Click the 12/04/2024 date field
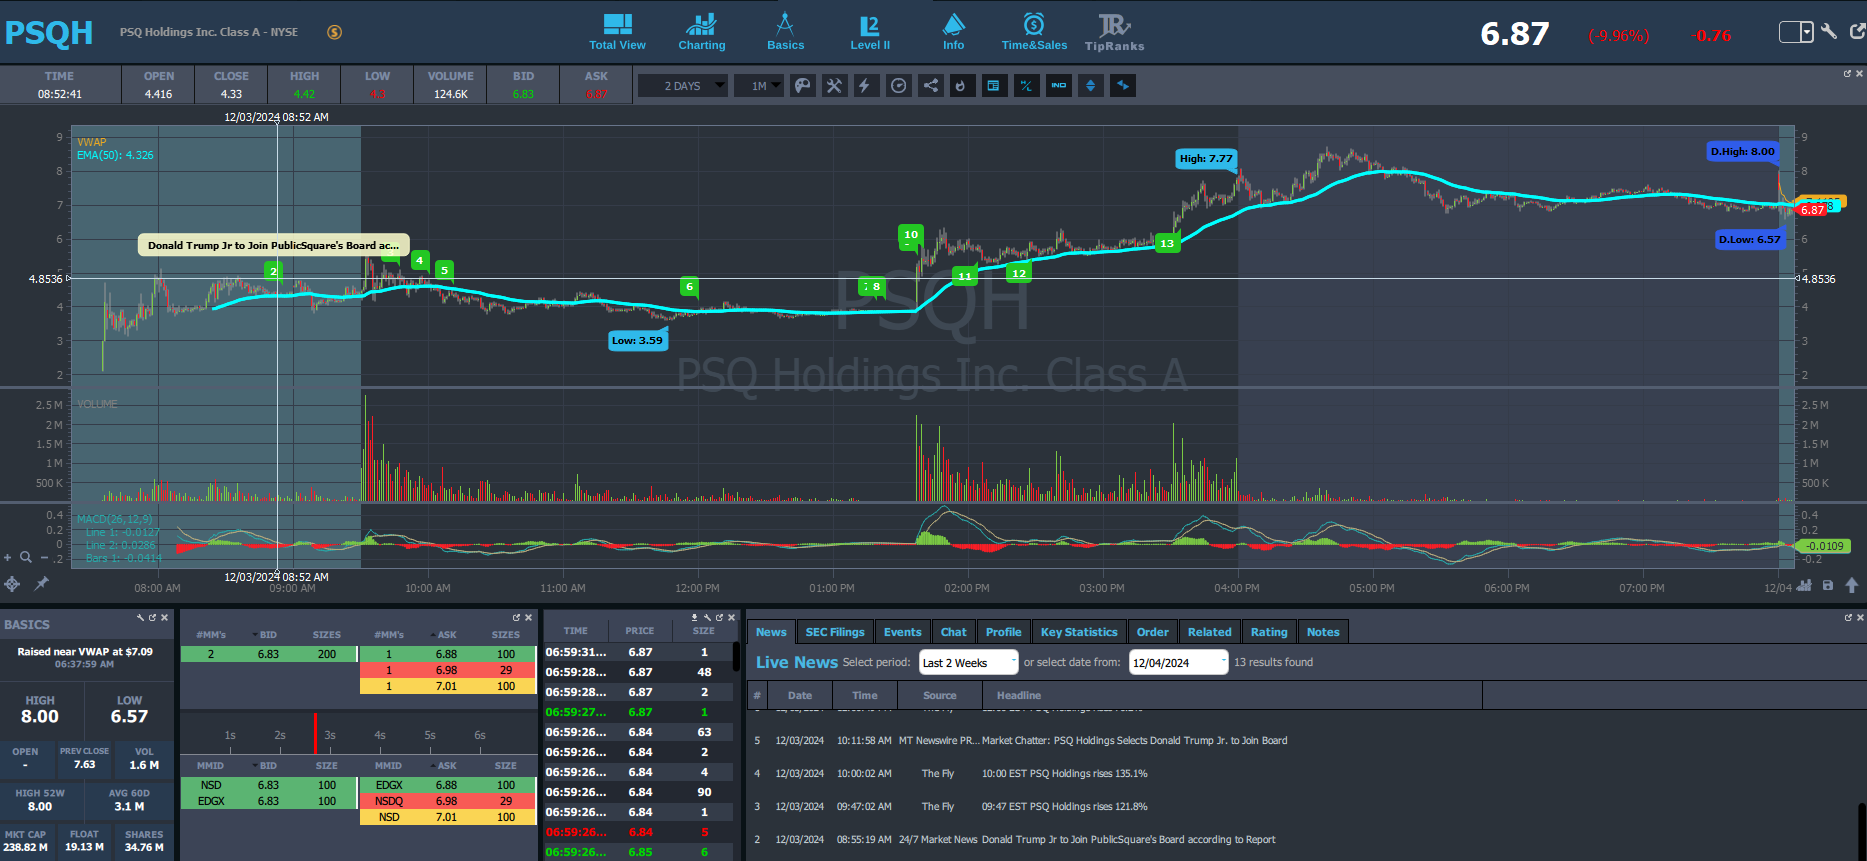The width and height of the screenshot is (1867, 861). pos(1178,663)
